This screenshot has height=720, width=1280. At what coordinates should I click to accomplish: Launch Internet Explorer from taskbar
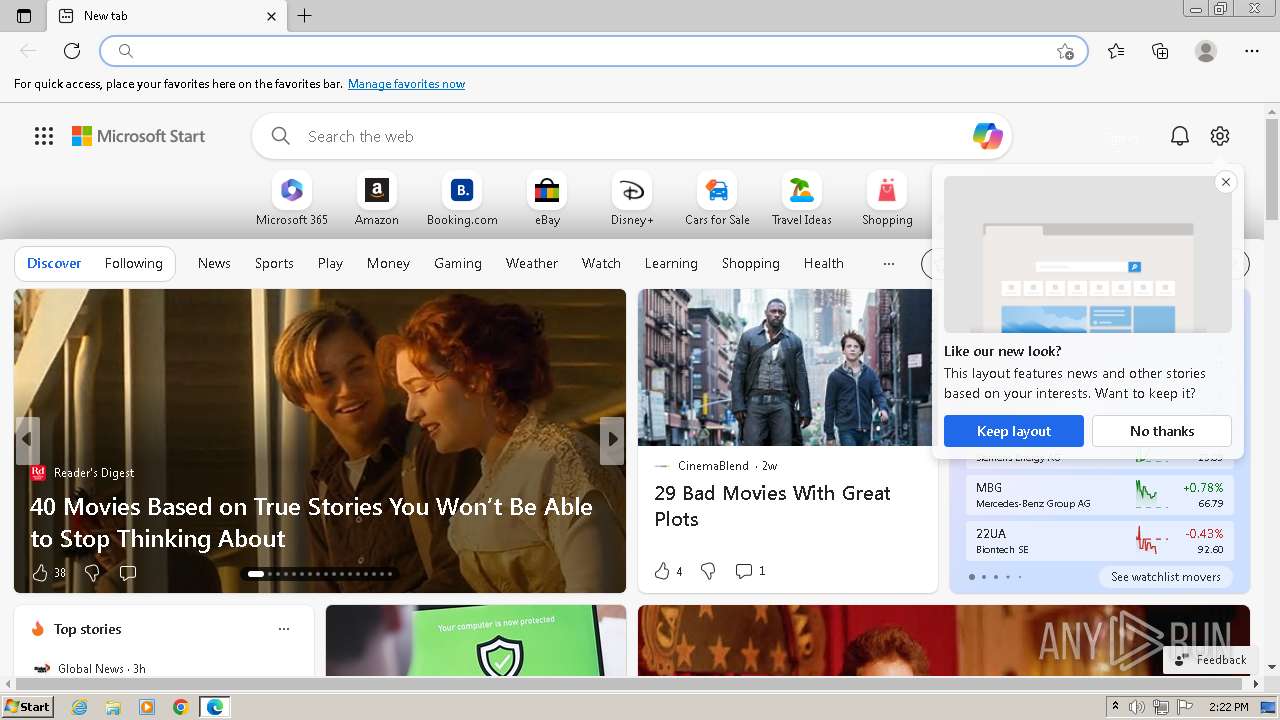pyautogui.click(x=80, y=707)
